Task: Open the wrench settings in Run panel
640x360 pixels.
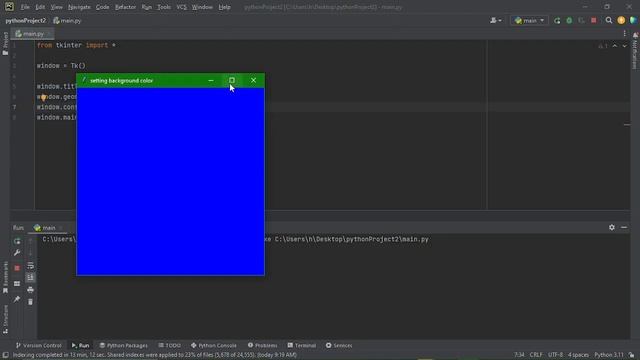Action: pyautogui.click(x=17, y=253)
